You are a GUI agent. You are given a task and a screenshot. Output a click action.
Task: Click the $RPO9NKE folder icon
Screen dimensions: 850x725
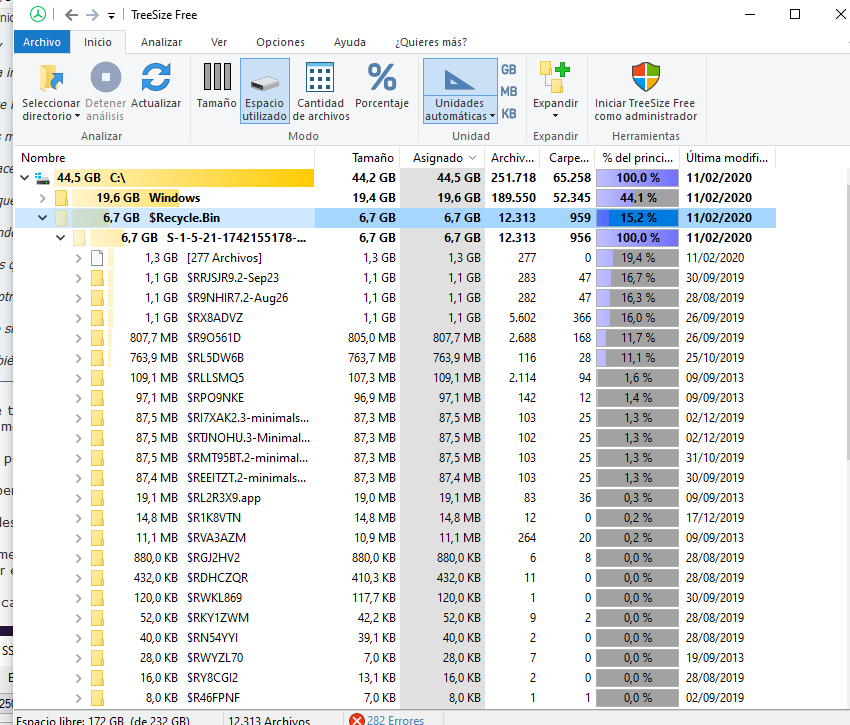point(98,398)
